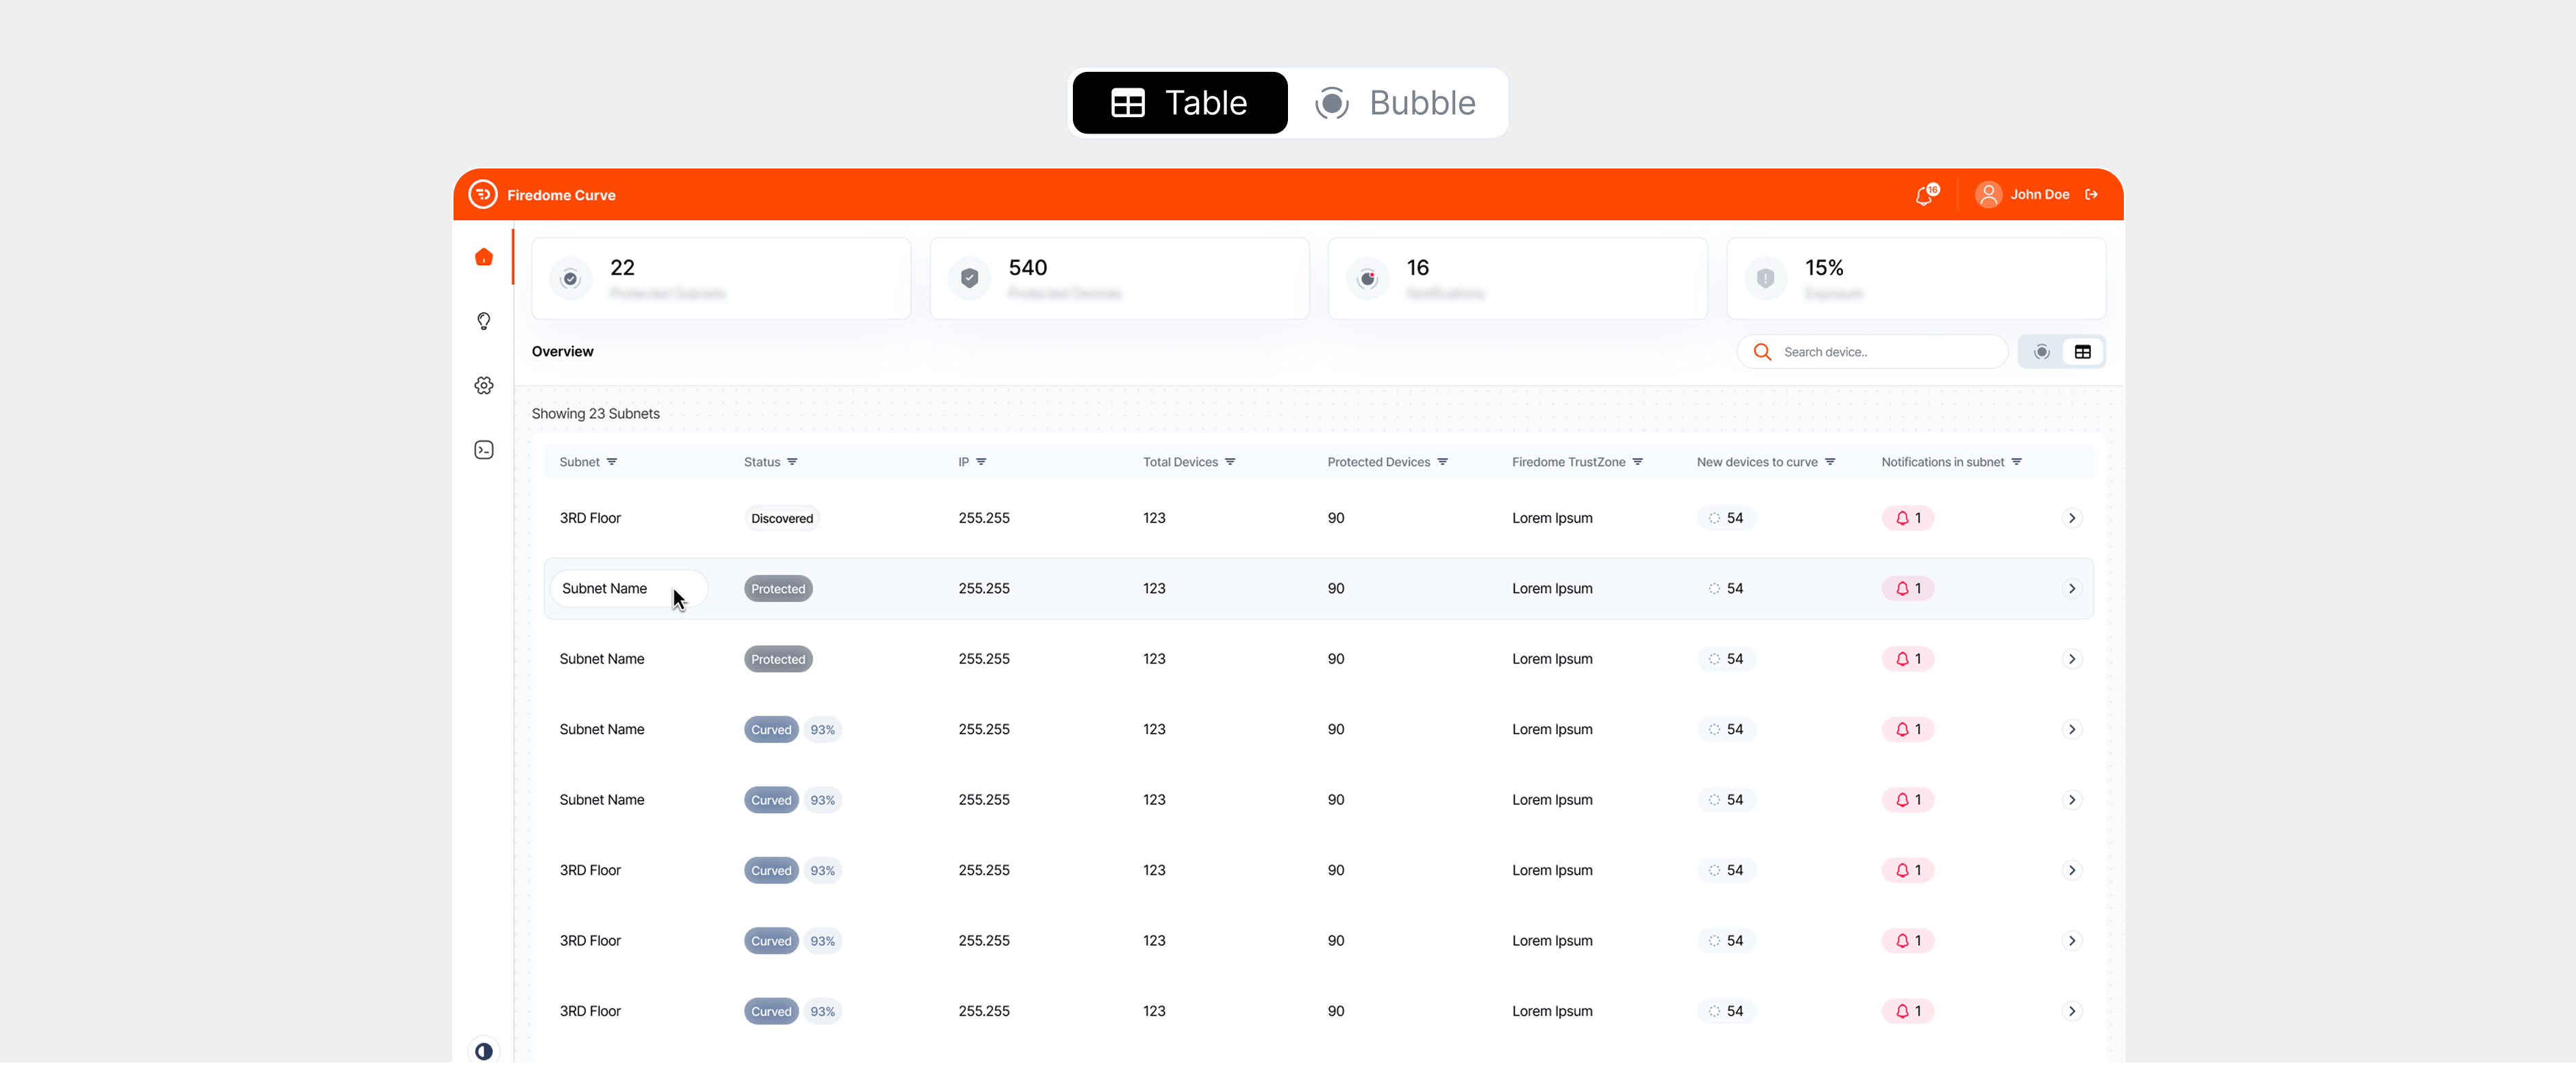Open the Firedome TrustZone column filter

click(1637, 462)
